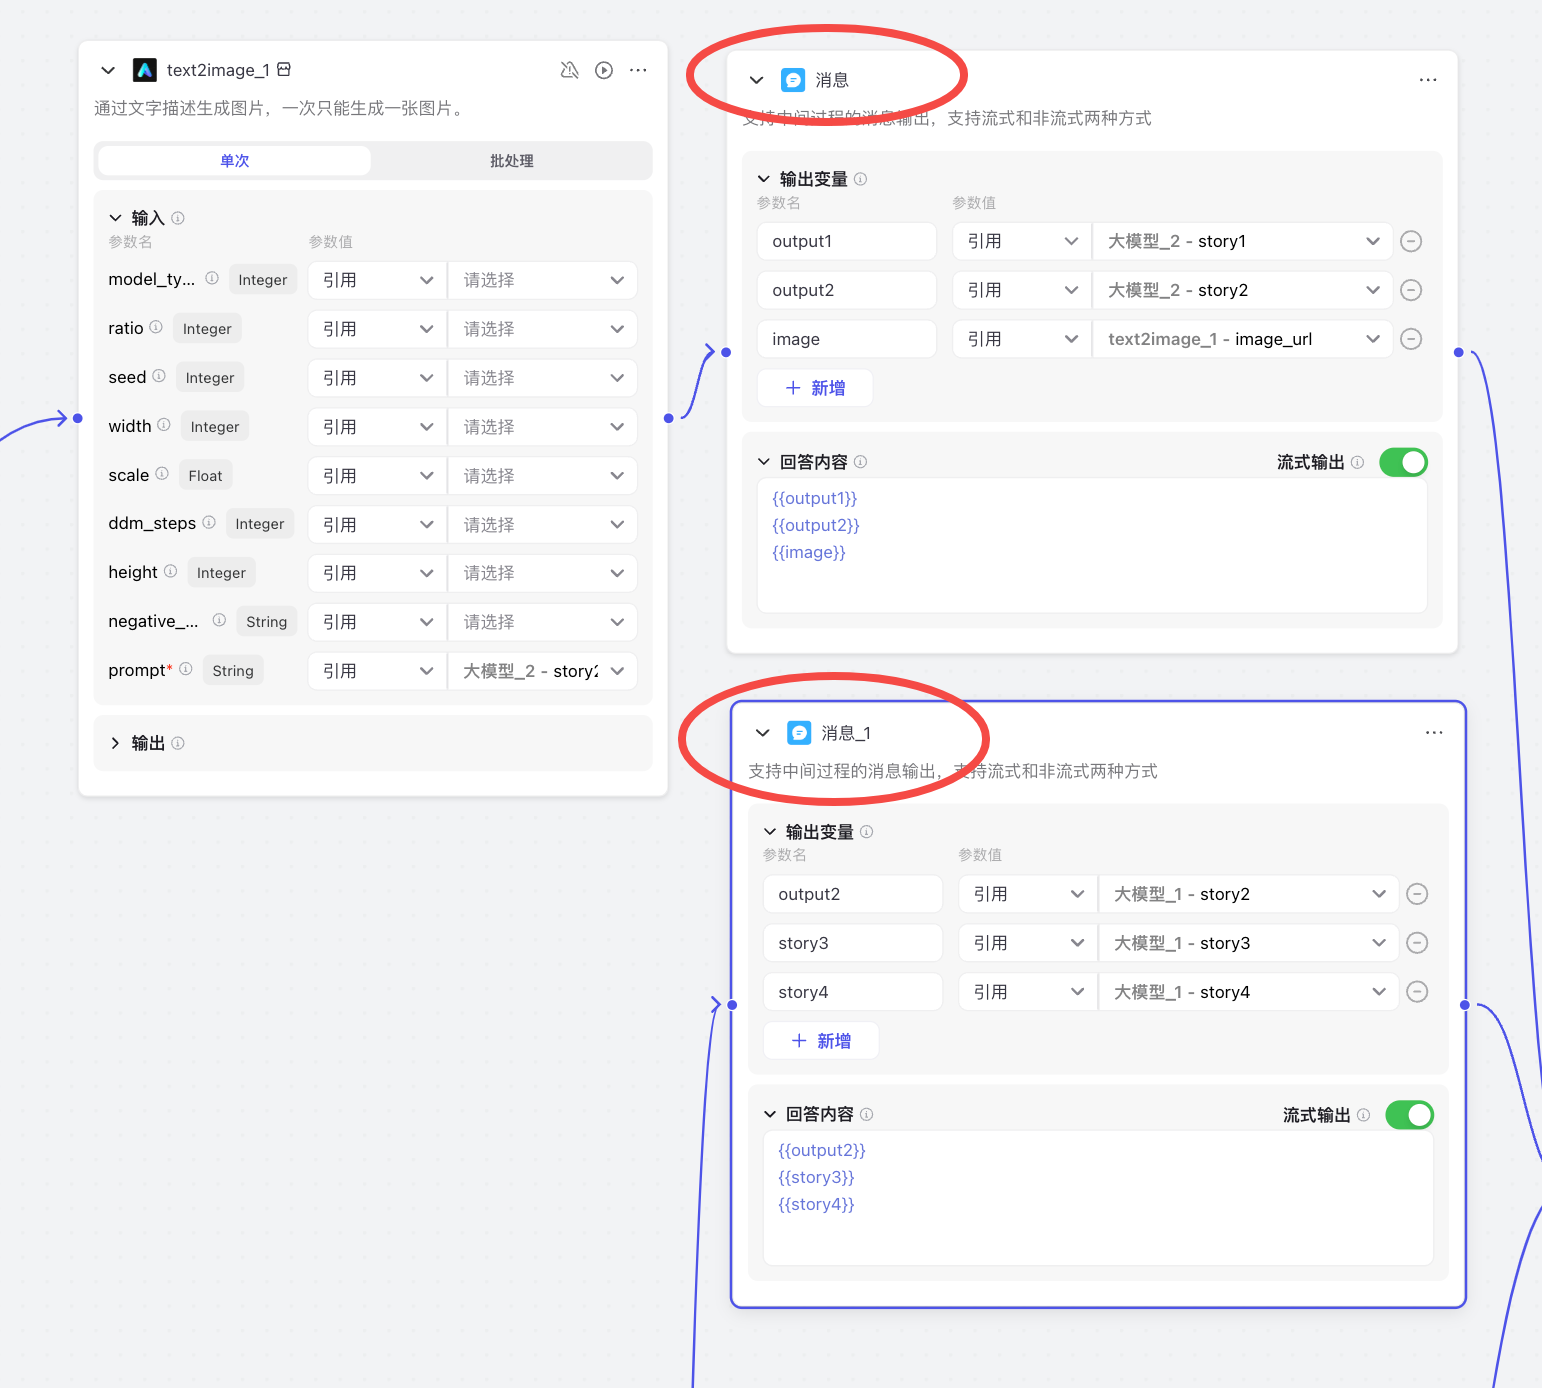Remove the output2 row in 消息 node

coord(1411,290)
